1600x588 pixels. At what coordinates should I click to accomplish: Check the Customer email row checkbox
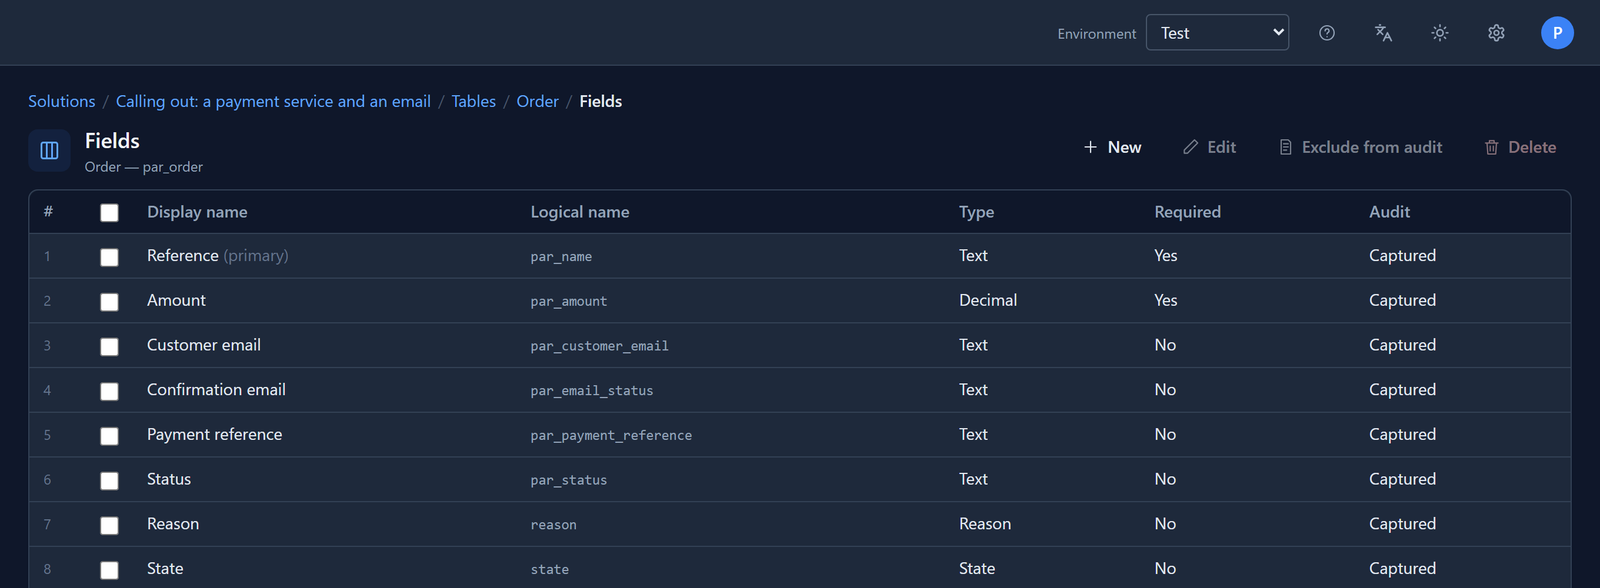109,347
